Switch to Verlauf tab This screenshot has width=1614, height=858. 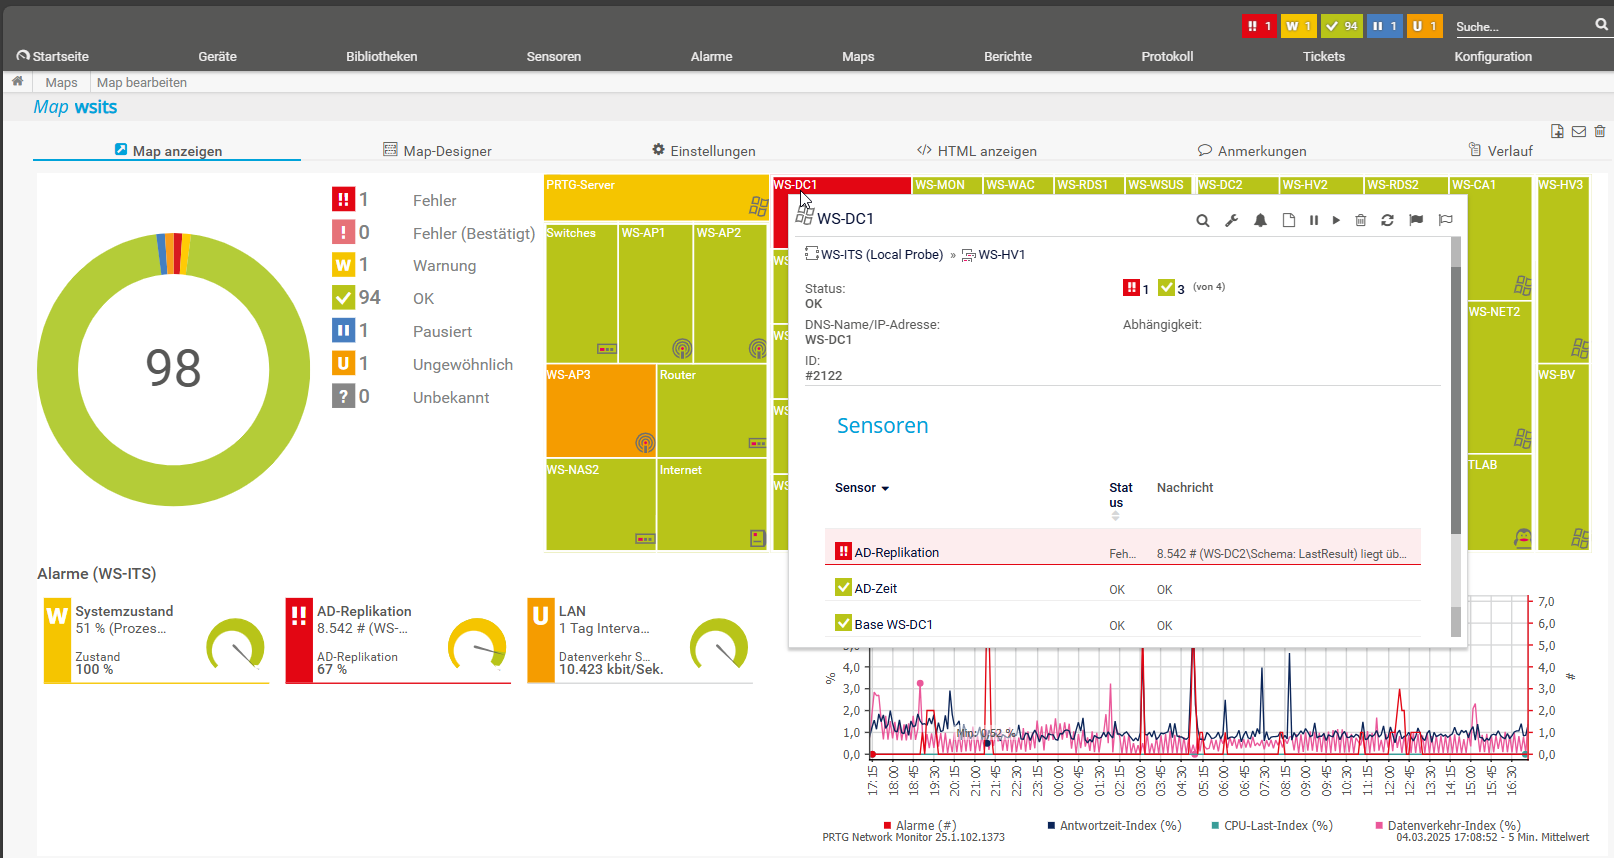coord(1500,150)
